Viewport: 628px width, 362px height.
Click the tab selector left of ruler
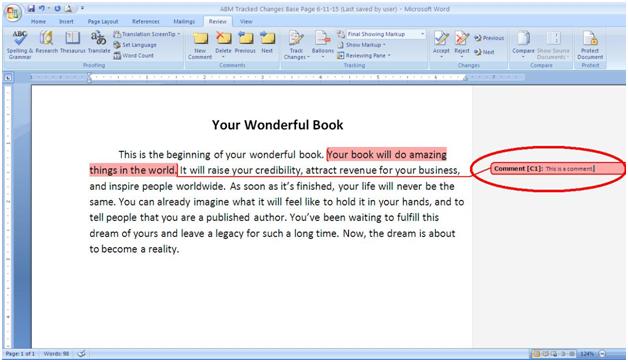[x=8, y=78]
